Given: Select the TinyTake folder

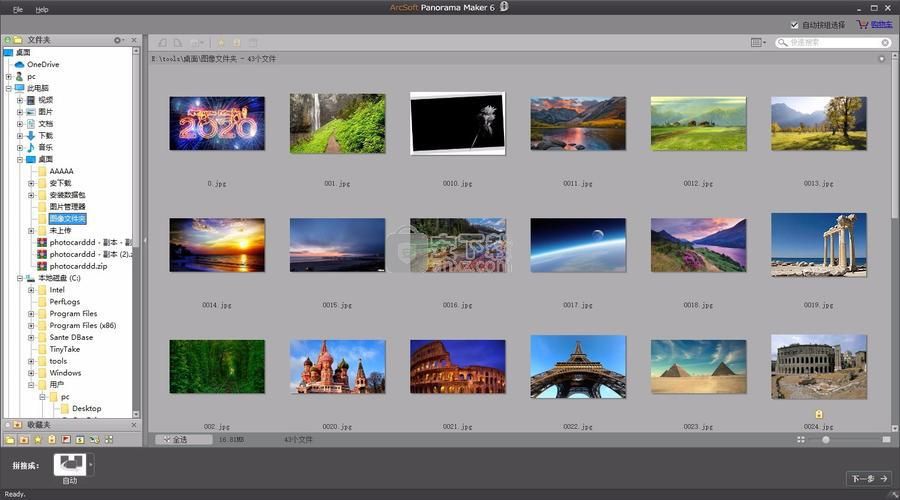Looking at the screenshot, I should click(64, 349).
